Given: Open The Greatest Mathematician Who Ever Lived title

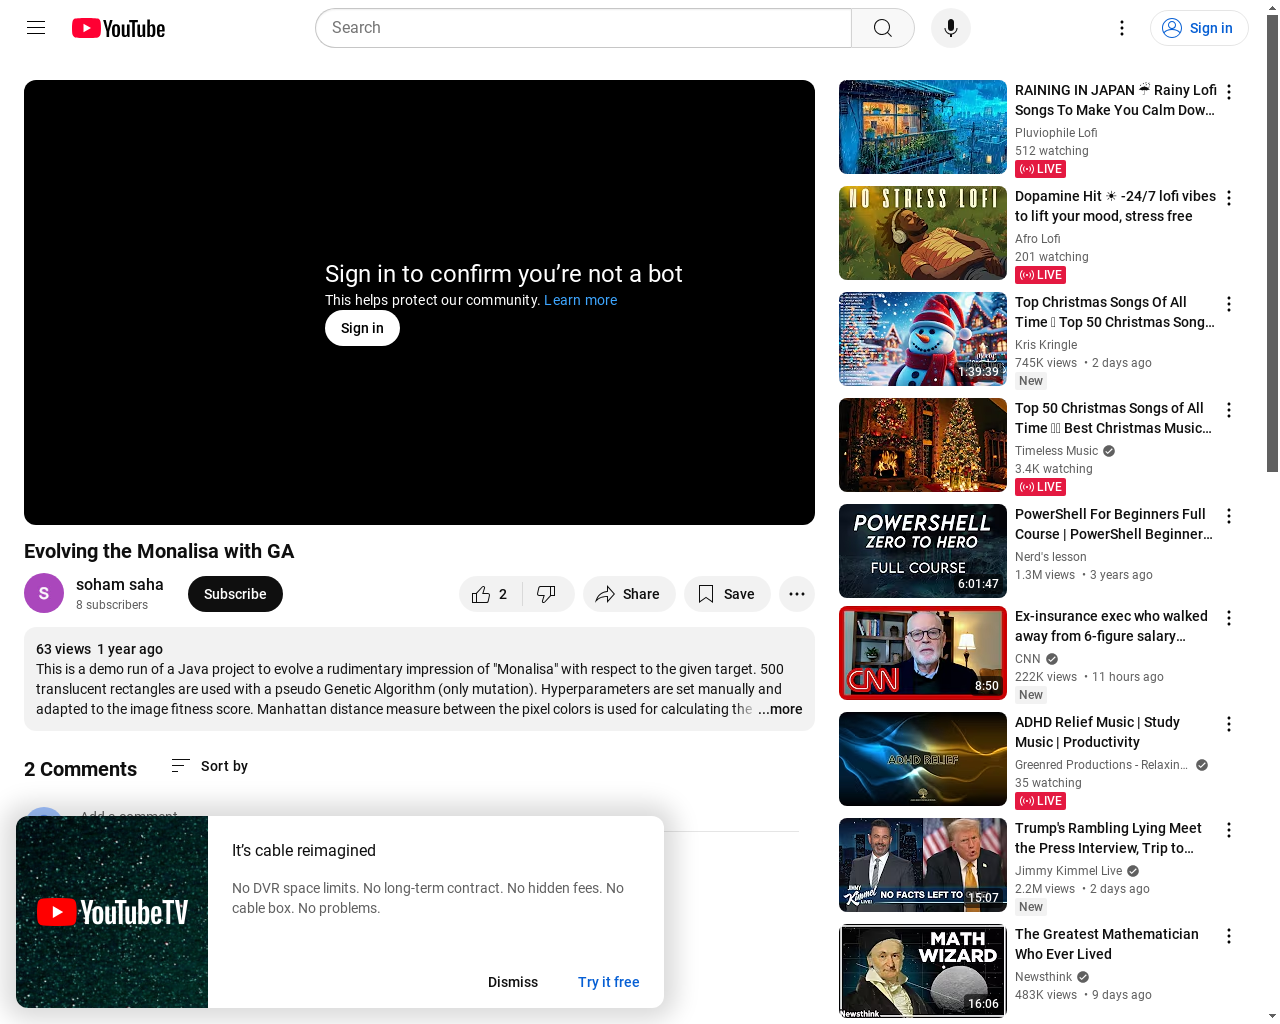Looking at the screenshot, I should 1107,944.
